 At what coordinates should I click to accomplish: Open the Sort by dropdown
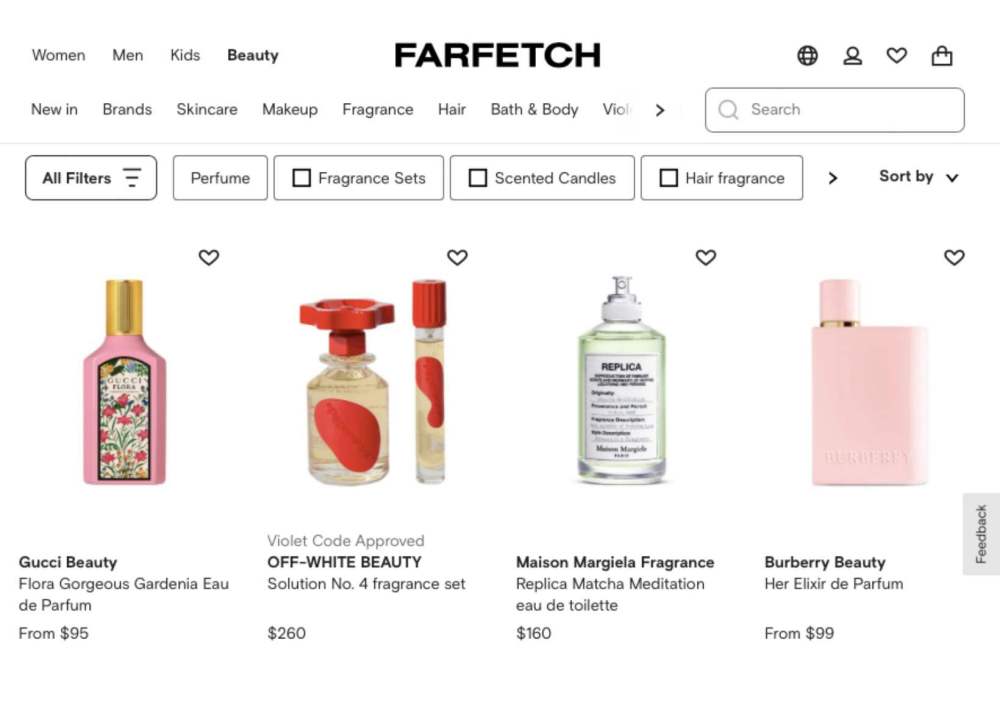tap(918, 177)
